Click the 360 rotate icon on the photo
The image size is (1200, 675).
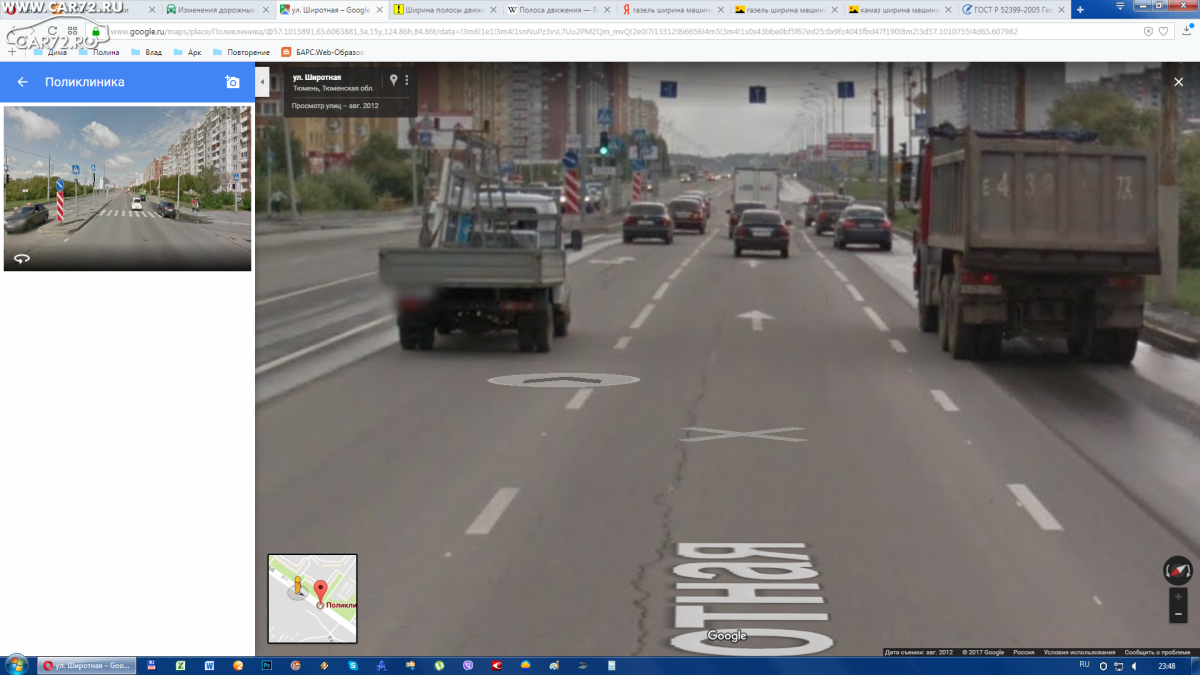[22, 258]
